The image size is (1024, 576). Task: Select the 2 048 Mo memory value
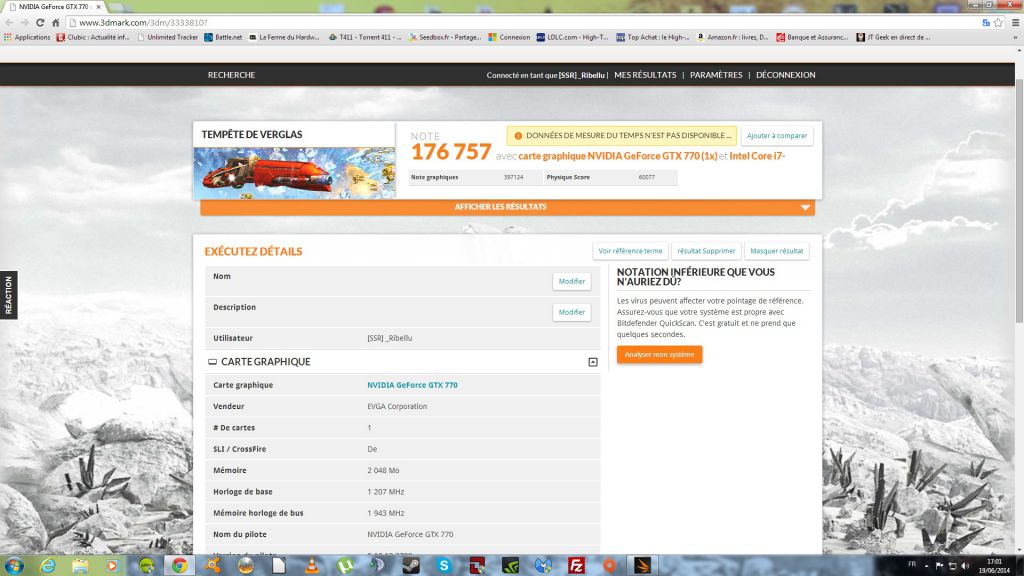383,470
